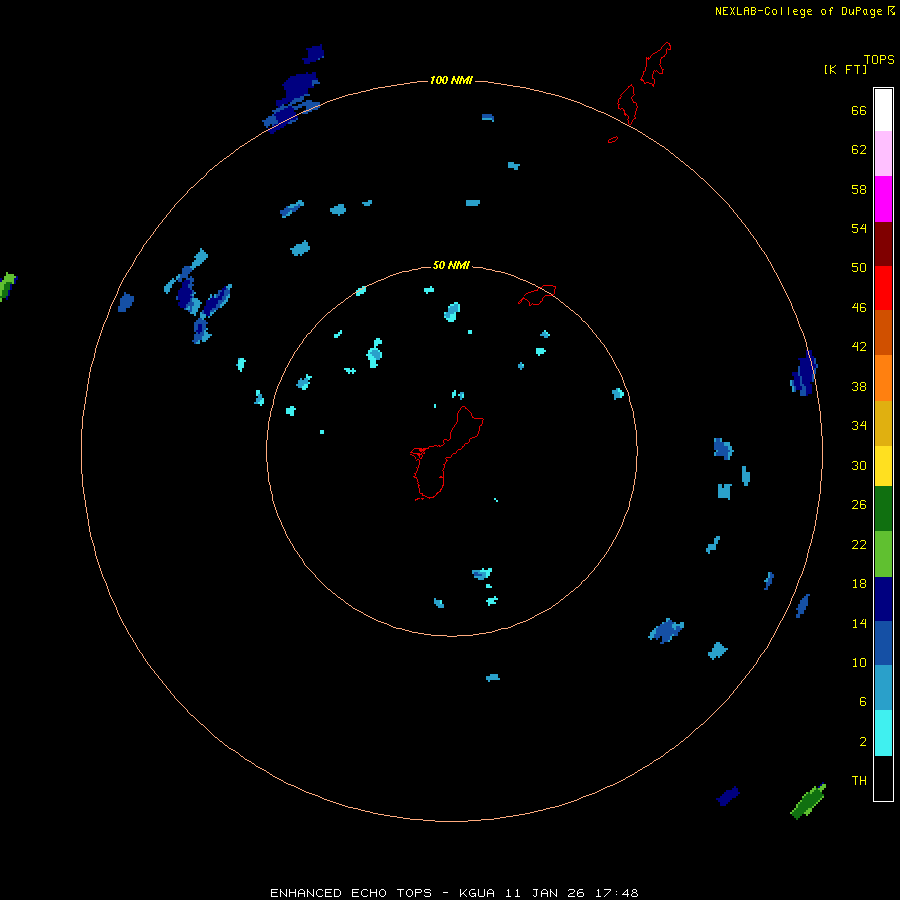Click the TH legend label

(x=859, y=780)
